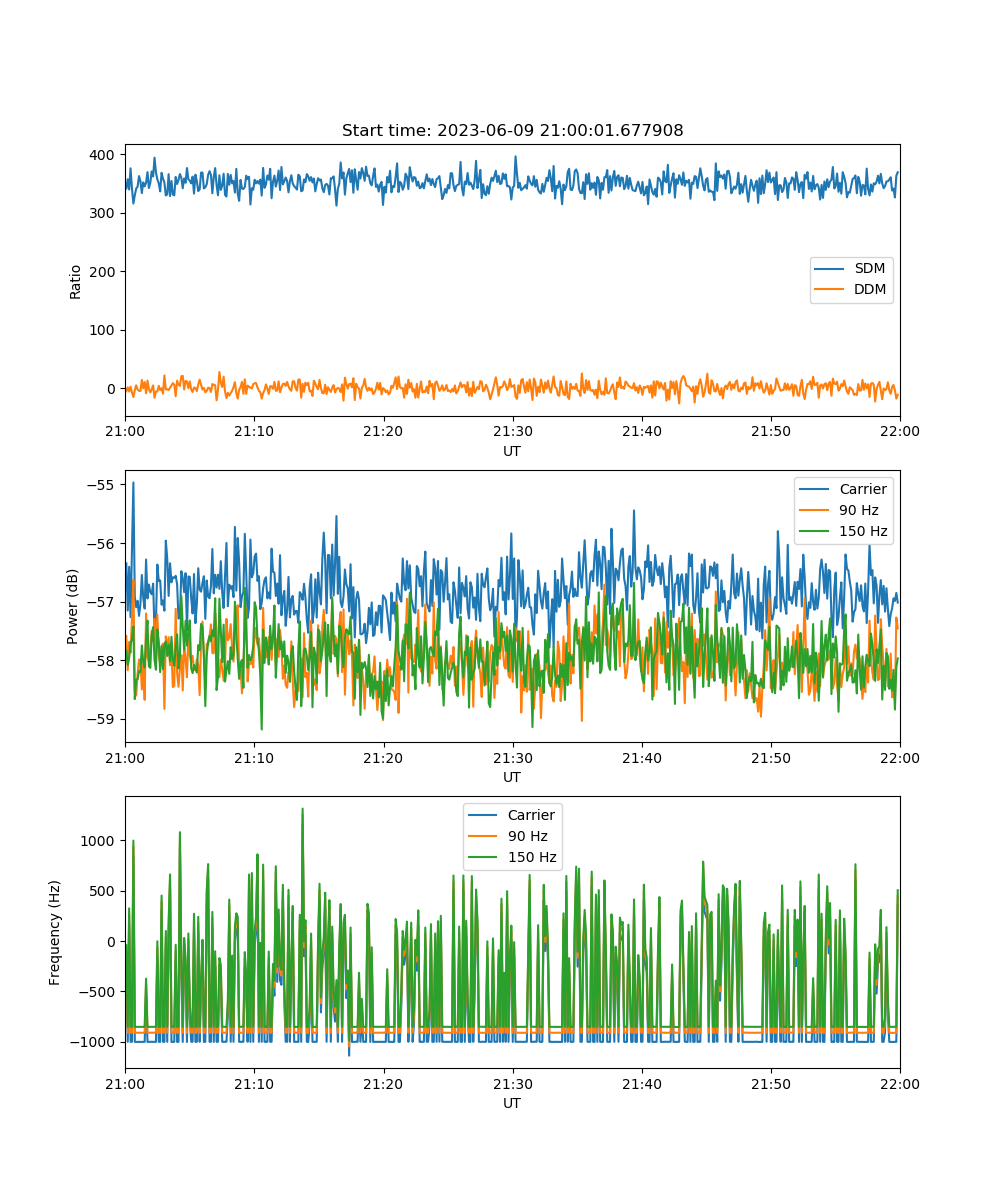Select 90 Hz label in Power plot legend
Viewport: 1000px width, 1200px height.
point(859,510)
